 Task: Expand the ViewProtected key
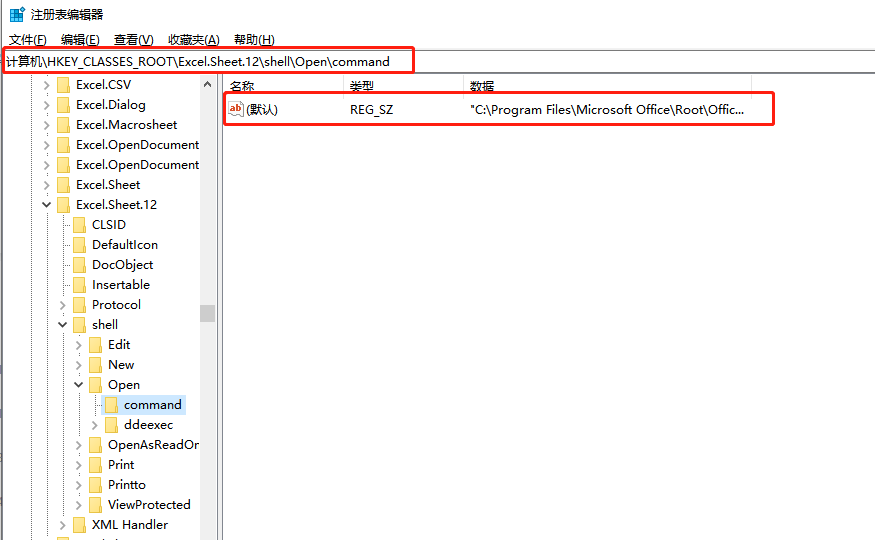(x=79, y=505)
